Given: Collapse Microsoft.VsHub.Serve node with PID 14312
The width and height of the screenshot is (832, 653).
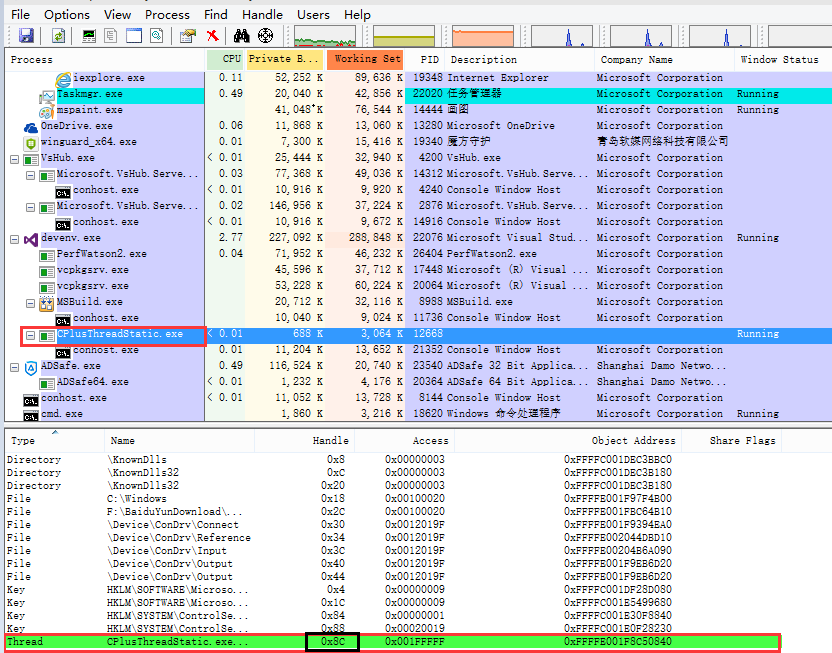Looking at the screenshot, I should (x=30, y=175).
